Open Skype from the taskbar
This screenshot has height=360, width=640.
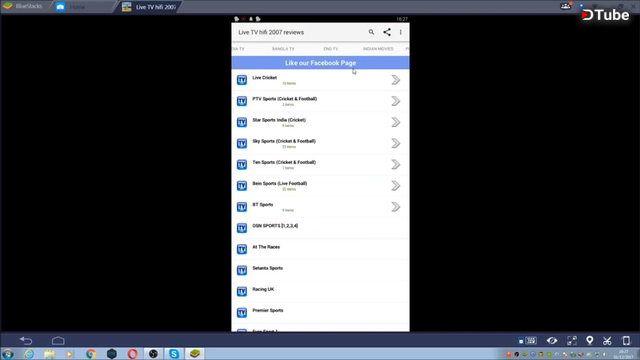[x=174, y=354]
